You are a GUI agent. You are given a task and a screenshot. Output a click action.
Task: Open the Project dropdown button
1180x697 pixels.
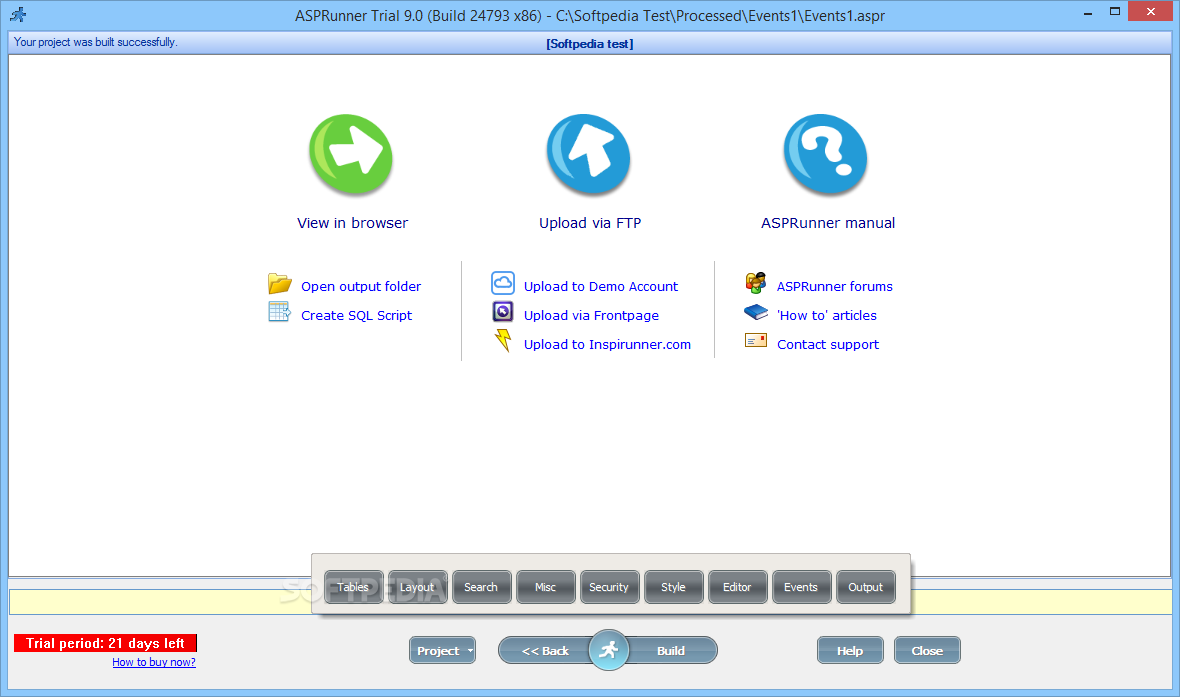click(x=442, y=650)
